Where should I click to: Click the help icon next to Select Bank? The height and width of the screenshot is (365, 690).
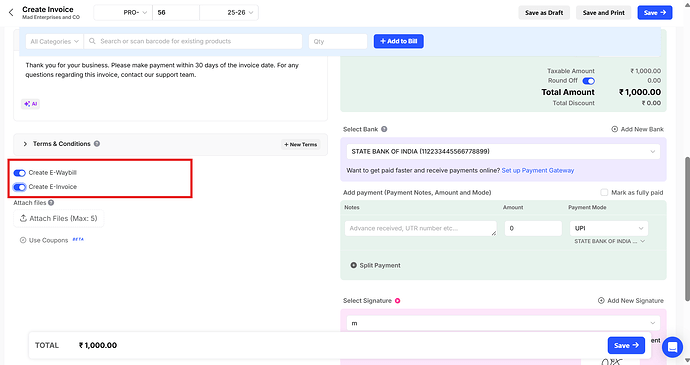[384, 129]
